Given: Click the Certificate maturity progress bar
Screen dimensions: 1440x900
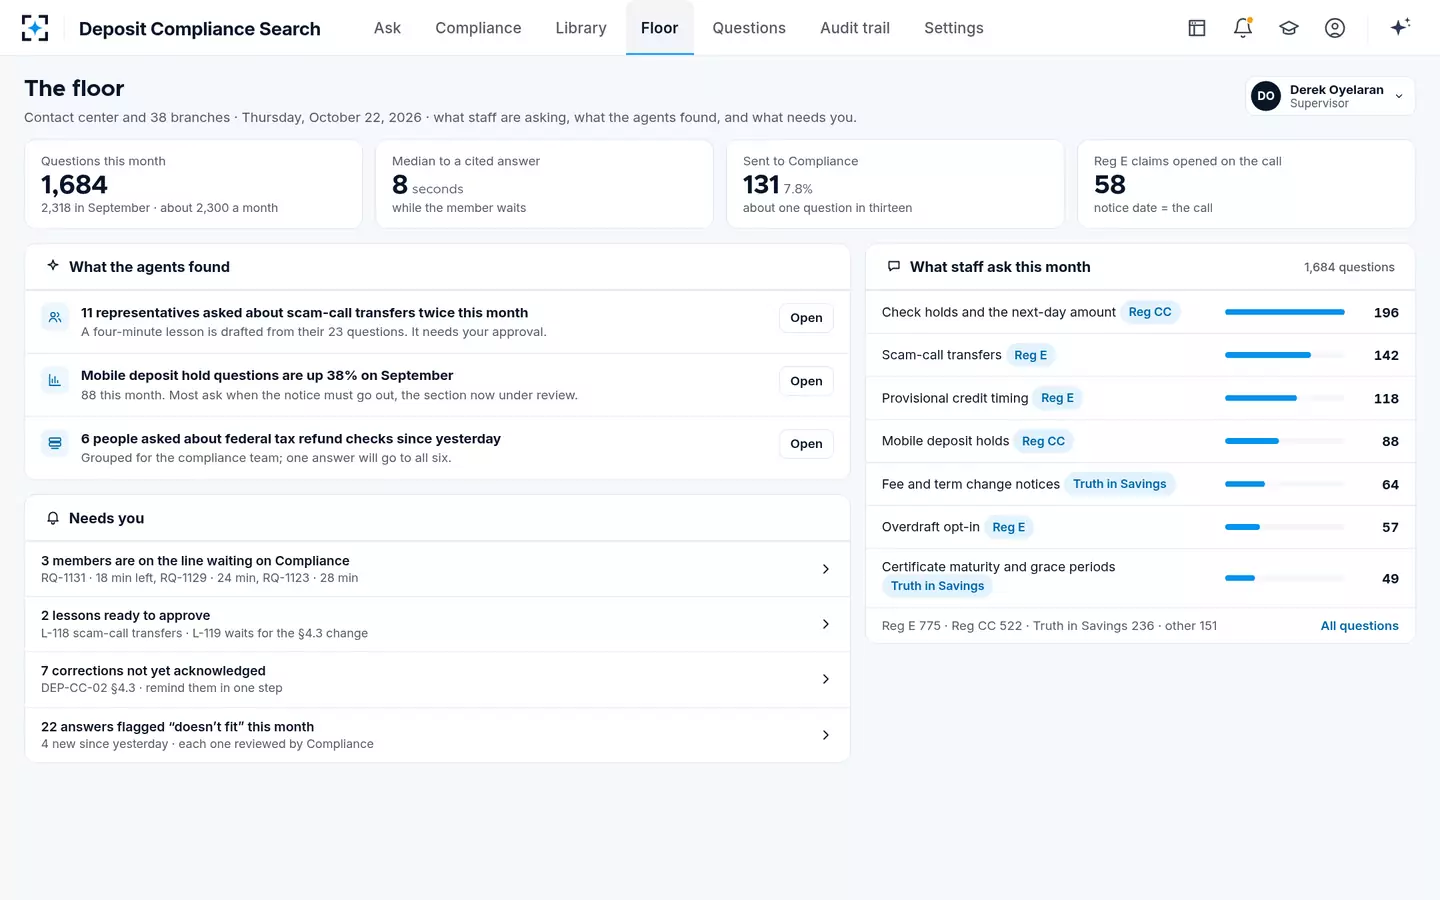Looking at the screenshot, I should [1285, 578].
